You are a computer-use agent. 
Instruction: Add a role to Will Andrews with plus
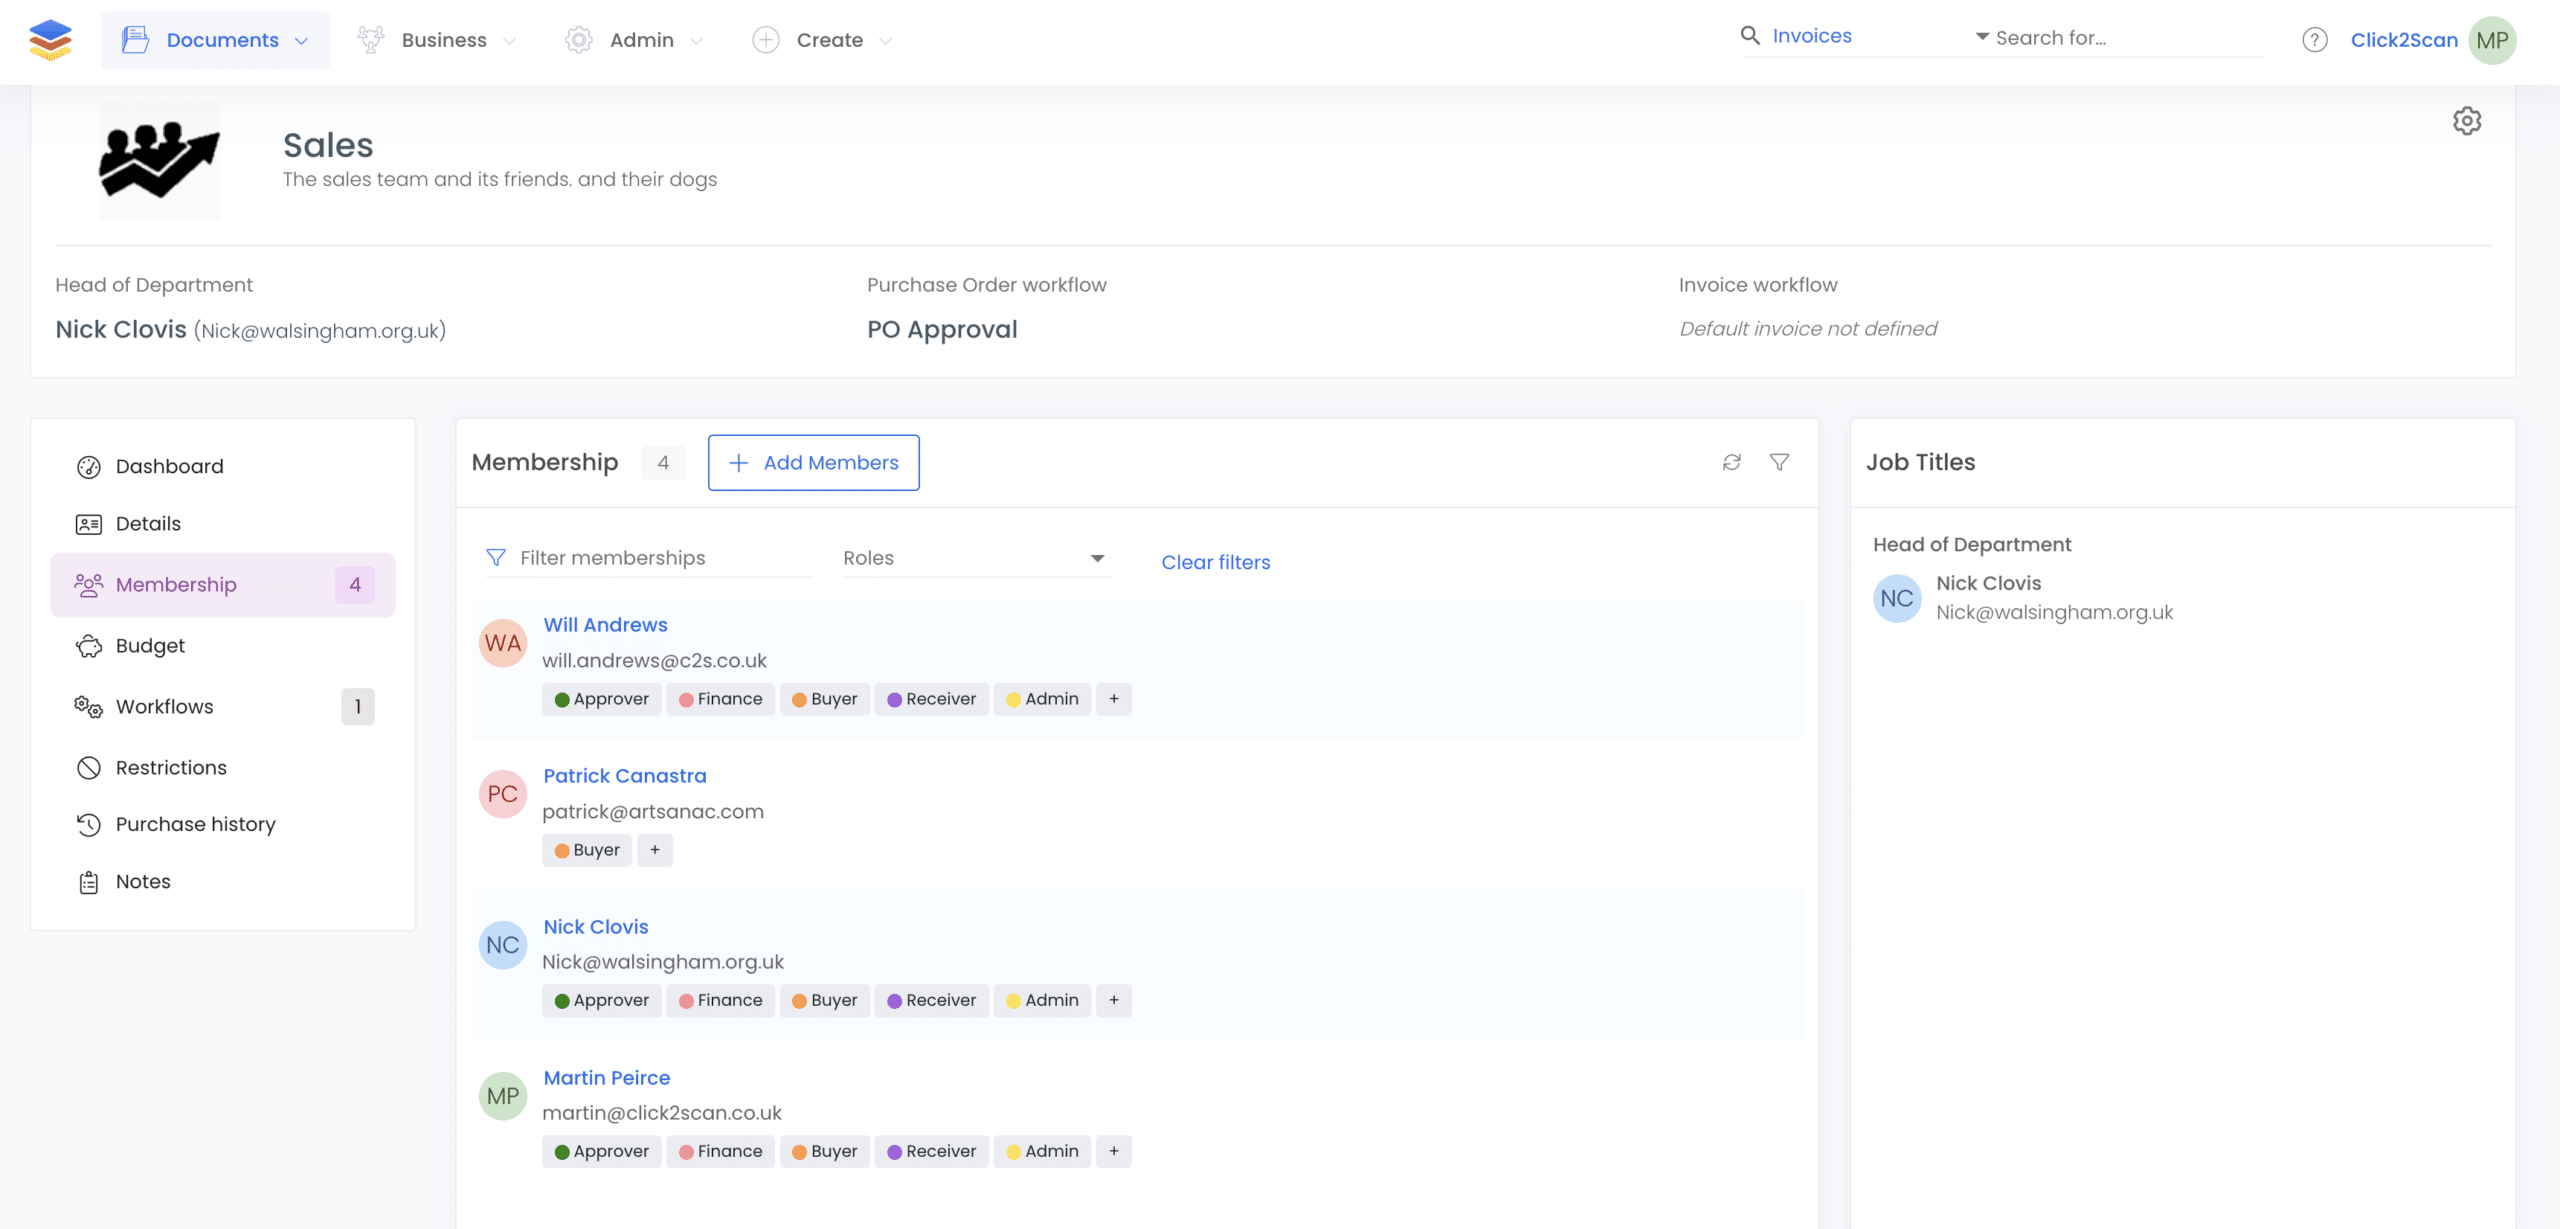click(x=1114, y=699)
